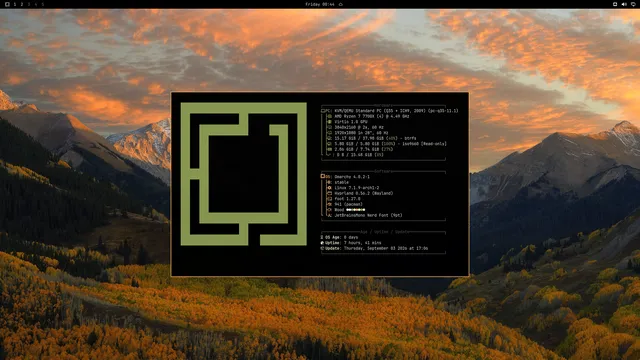Click the 'OS Age: 0 days' line
The height and width of the screenshot is (360, 640).
339,237
